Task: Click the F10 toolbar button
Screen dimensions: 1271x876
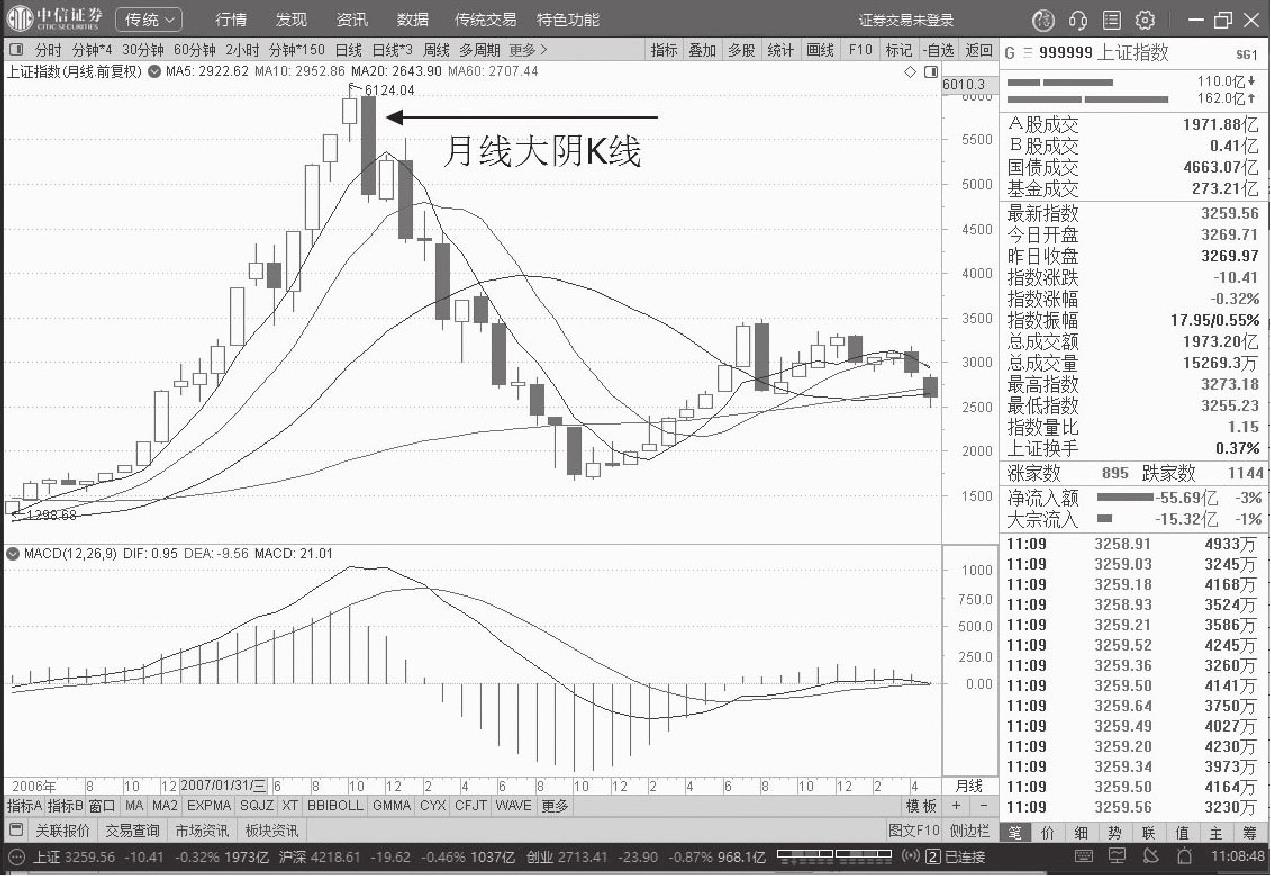Action: pos(860,50)
